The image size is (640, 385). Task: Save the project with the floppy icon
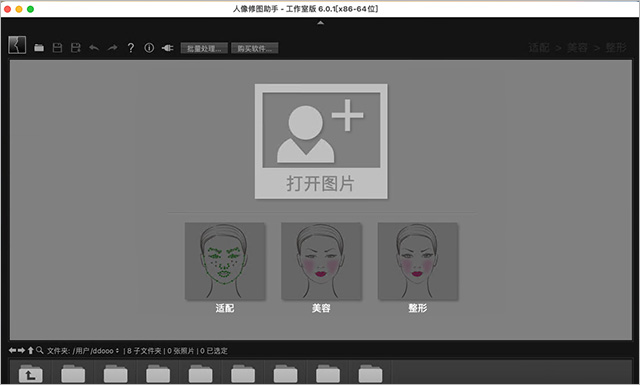[x=58, y=48]
